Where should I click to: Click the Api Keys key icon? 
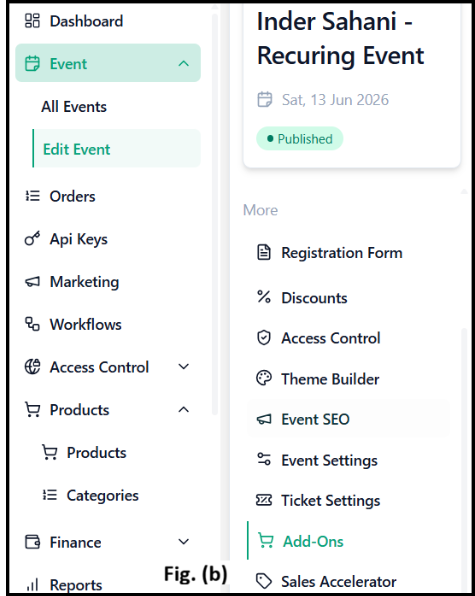[x=32, y=239]
